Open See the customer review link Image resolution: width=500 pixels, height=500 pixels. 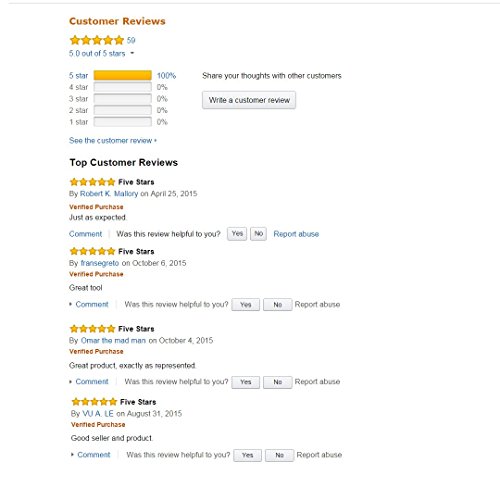click(x=113, y=141)
